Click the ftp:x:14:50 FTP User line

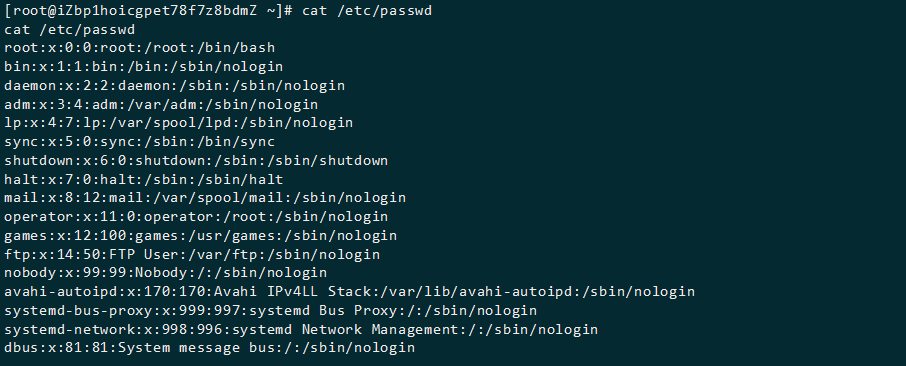click(x=192, y=254)
